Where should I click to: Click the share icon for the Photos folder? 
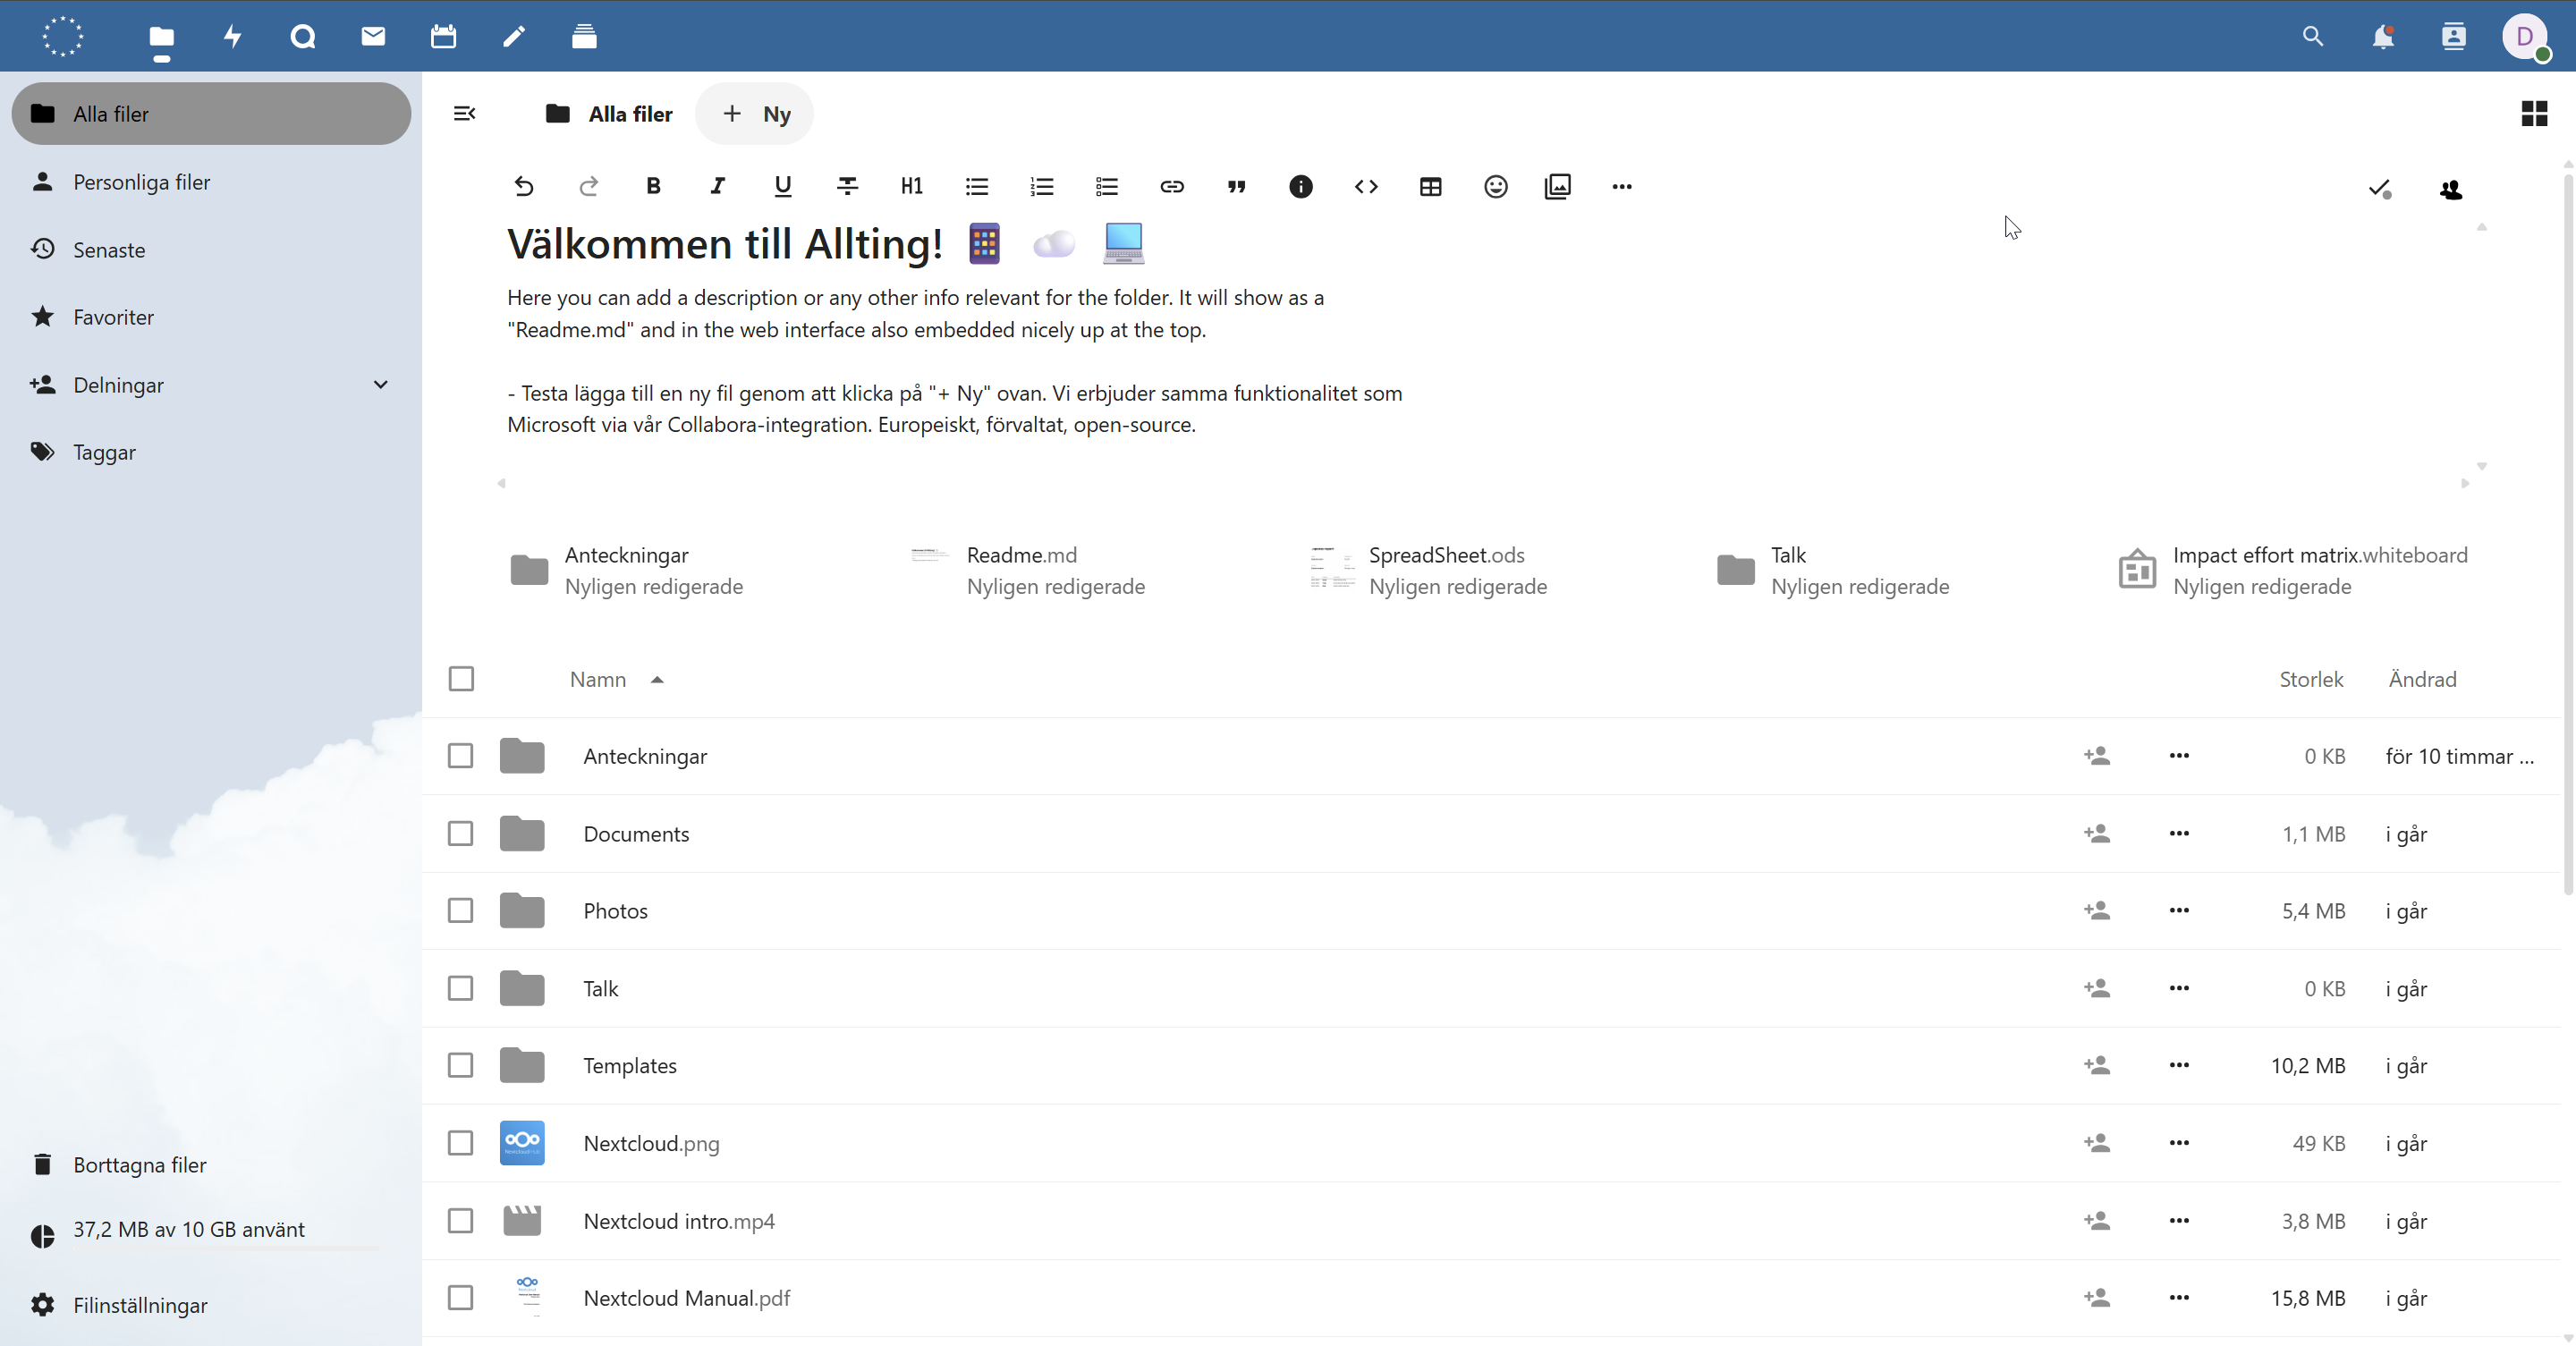click(2097, 911)
